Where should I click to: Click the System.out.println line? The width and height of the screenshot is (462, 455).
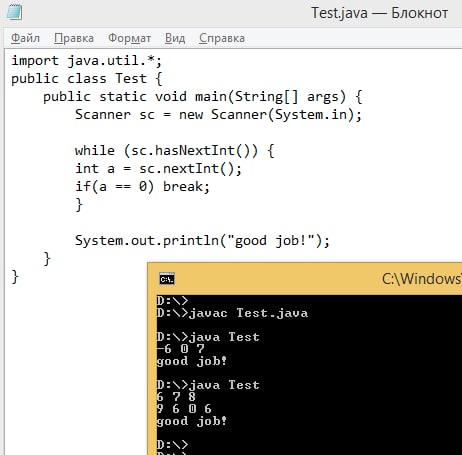click(202, 240)
